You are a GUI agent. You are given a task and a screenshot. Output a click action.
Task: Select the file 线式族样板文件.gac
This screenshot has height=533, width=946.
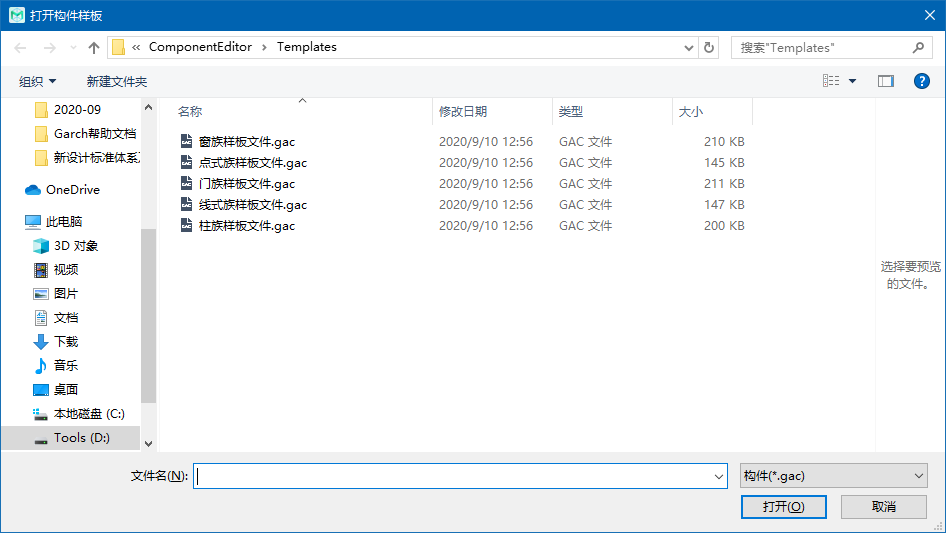[x=253, y=205]
